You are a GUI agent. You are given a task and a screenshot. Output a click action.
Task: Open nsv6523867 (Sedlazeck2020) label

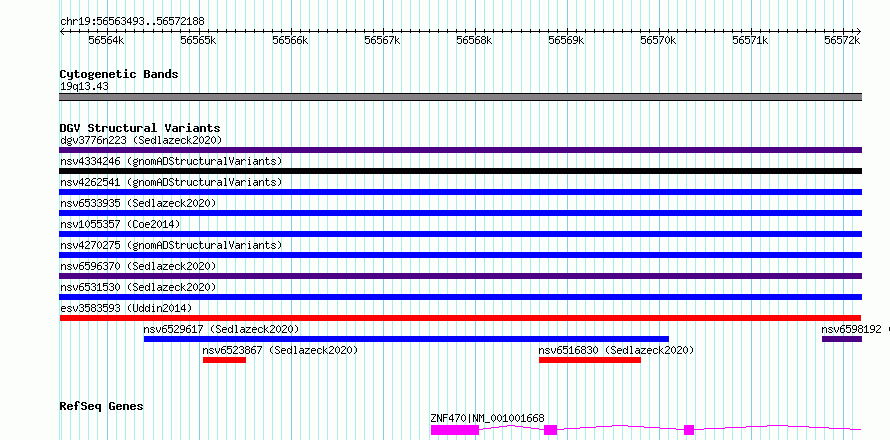(280, 350)
